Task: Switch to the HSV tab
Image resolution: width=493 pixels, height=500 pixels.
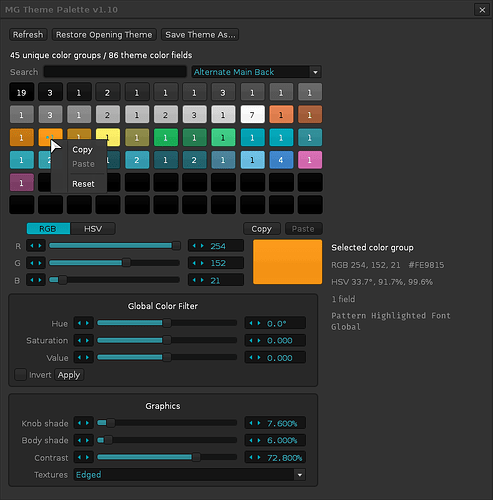Action: tap(93, 229)
